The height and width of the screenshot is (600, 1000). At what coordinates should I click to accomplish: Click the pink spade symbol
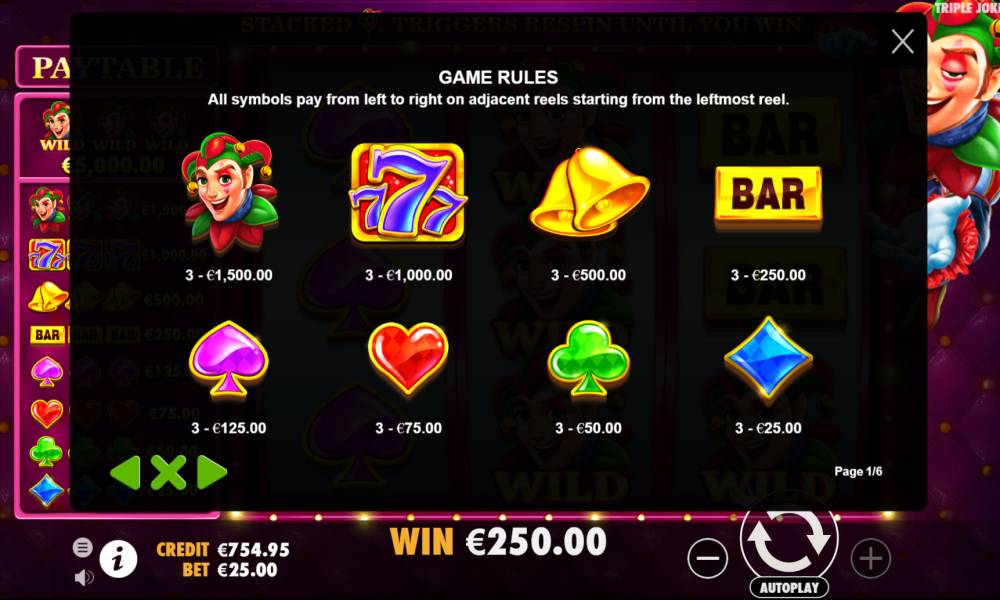[228, 359]
